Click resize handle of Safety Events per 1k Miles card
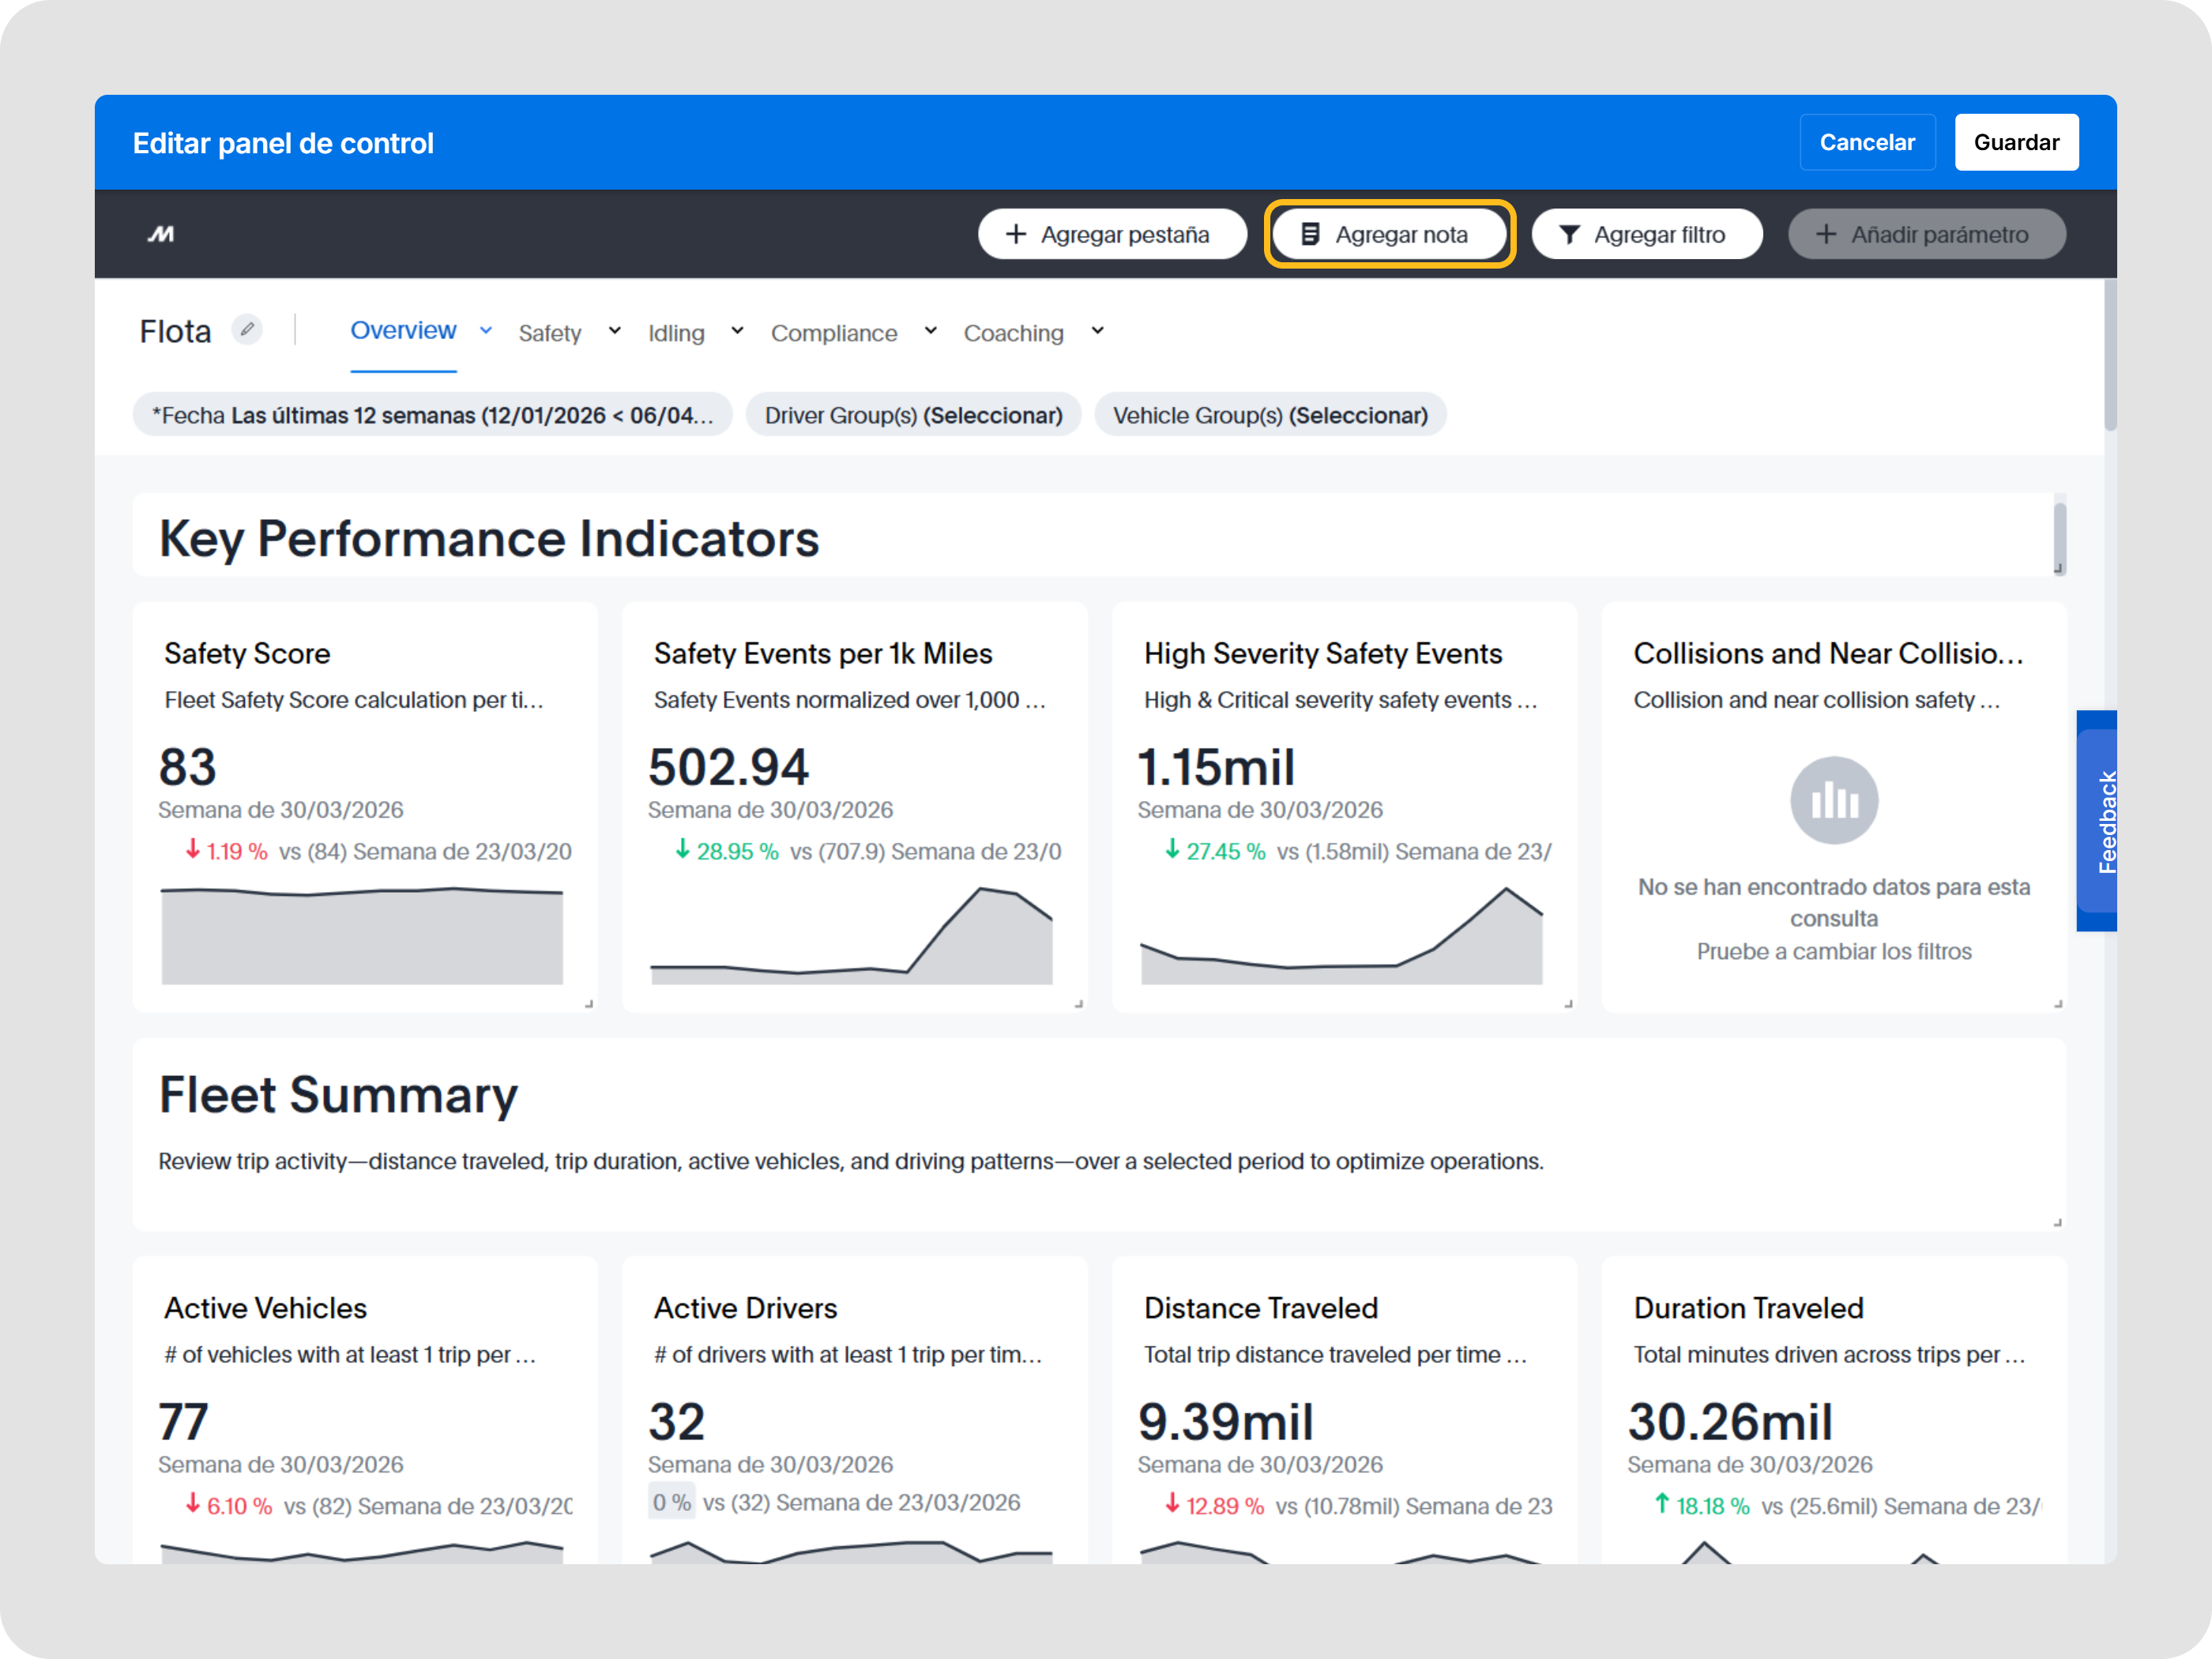The width and height of the screenshot is (2212, 1659). pos(1078,1003)
